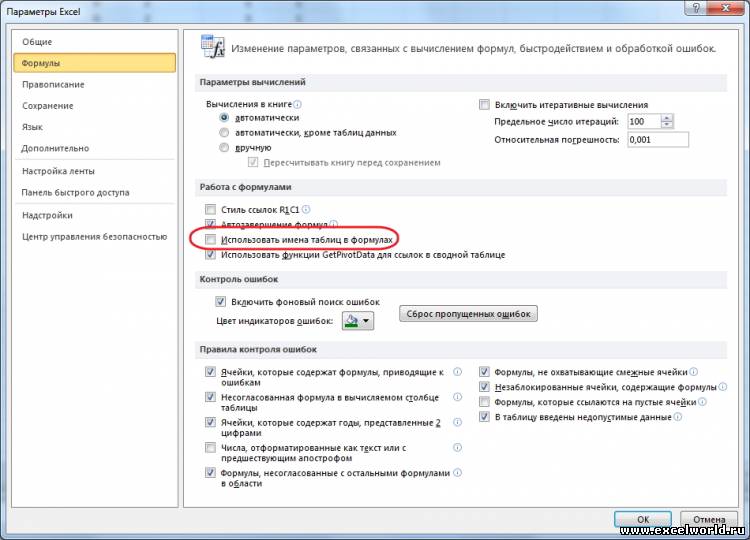Image resolution: width=750 pixels, height=540 pixels.
Task: Click 'Сброс пропущенных ошибок' button
Action: (x=468, y=314)
